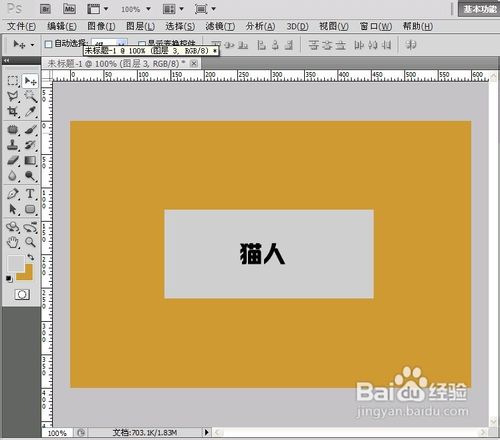This screenshot has width=500, height=440.
Task: Expand the status bar info arrow menu
Action: click(207, 432)
